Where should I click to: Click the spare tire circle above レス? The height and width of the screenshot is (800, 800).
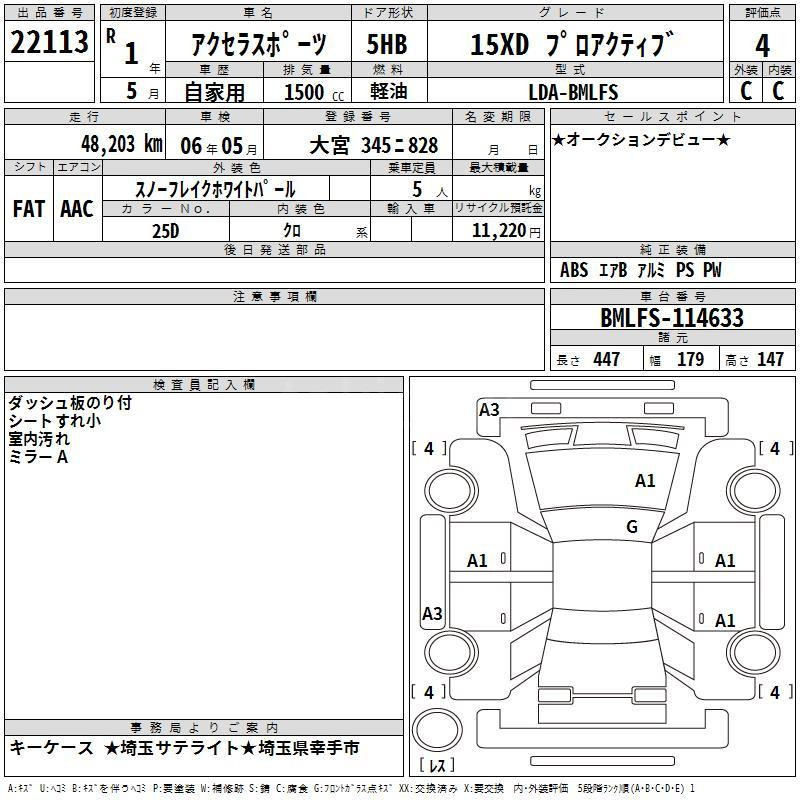(x=437, y=730)
